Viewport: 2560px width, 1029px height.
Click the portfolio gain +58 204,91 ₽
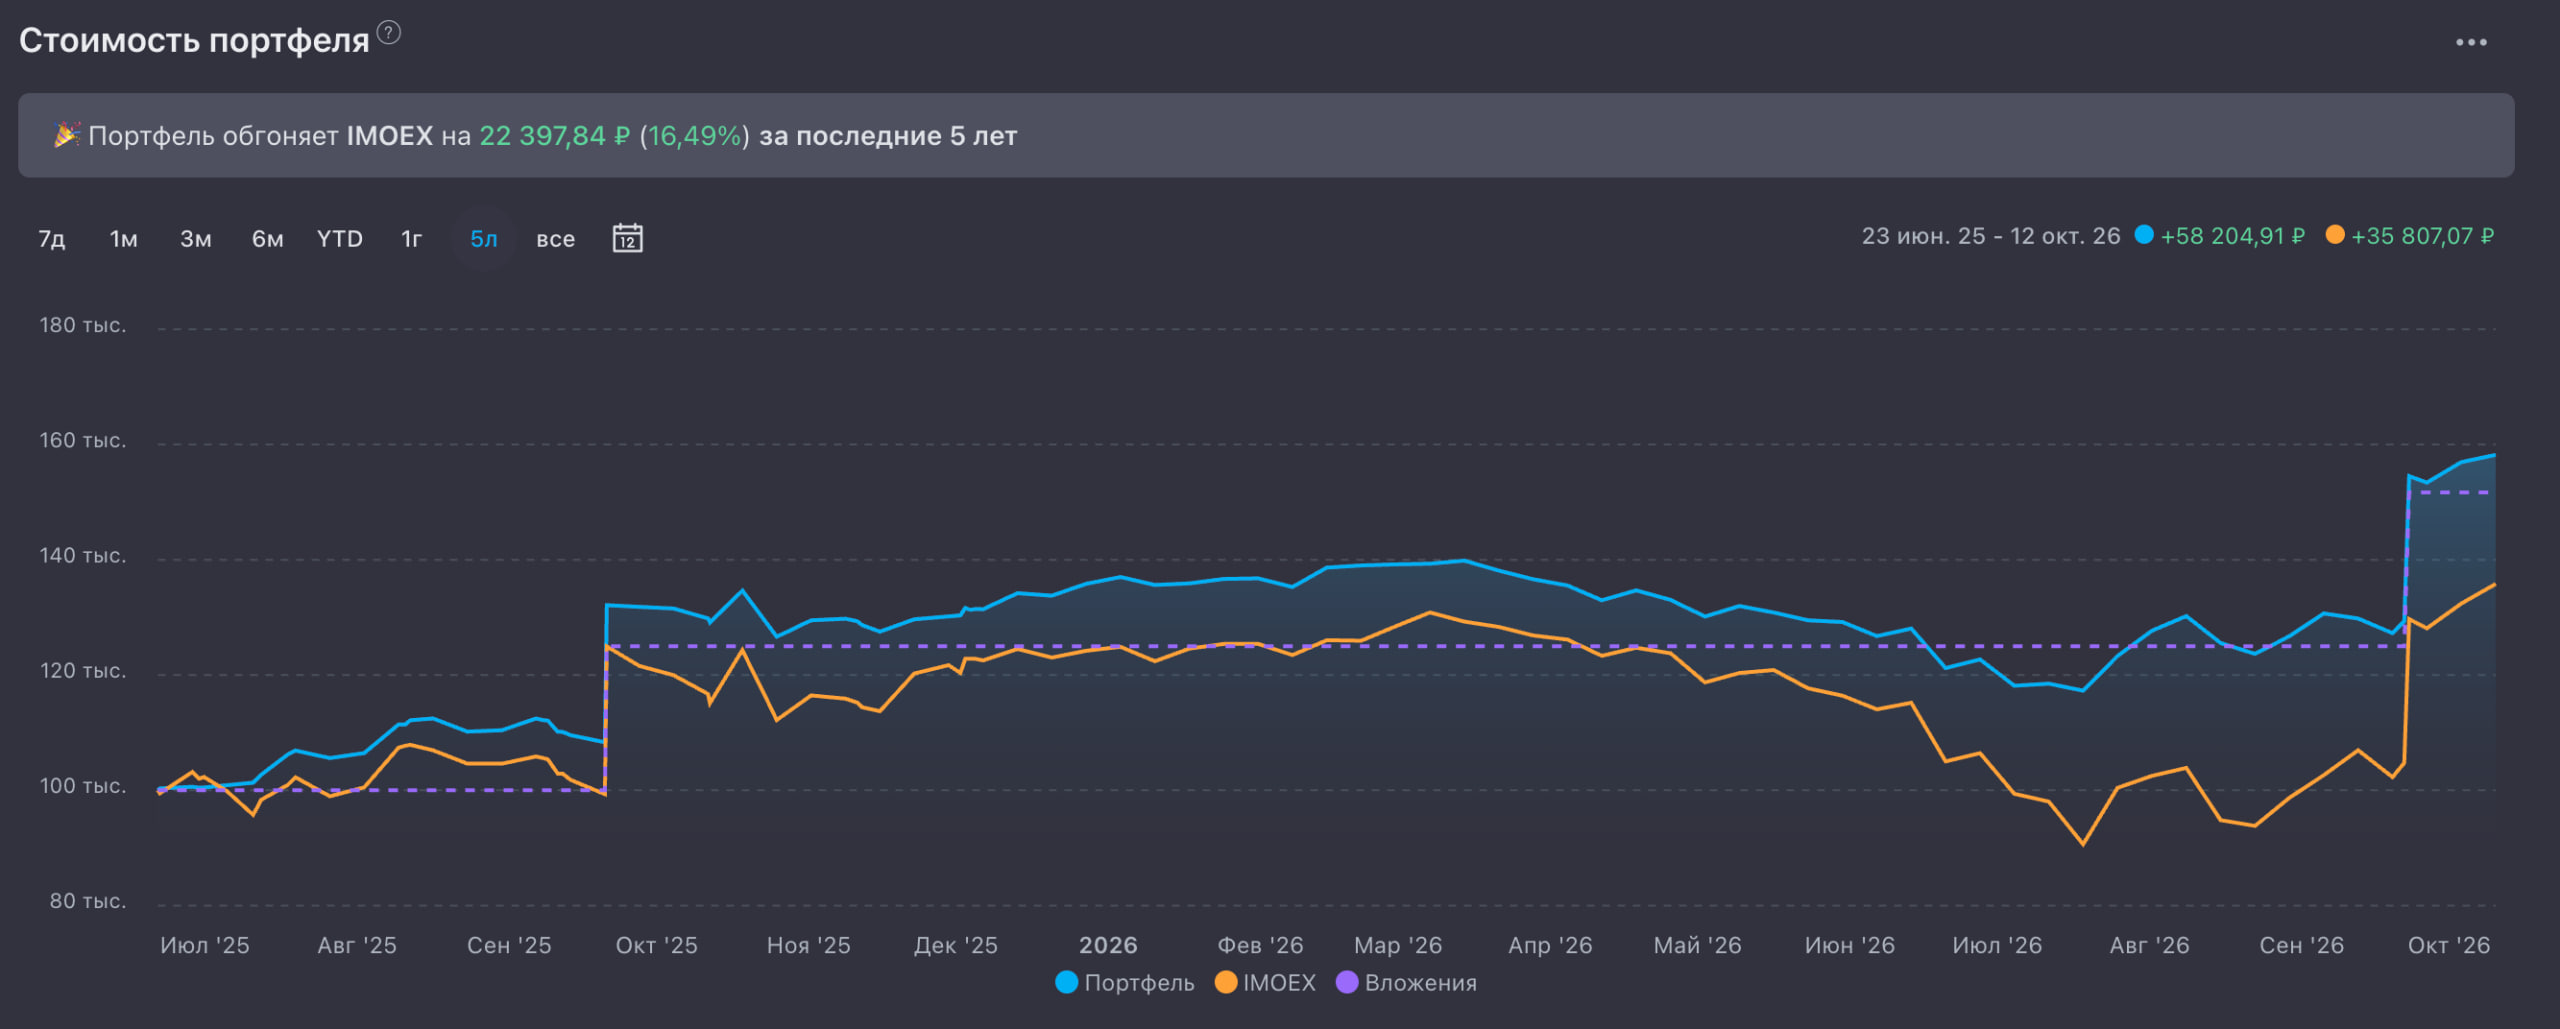pos(2233,236)
